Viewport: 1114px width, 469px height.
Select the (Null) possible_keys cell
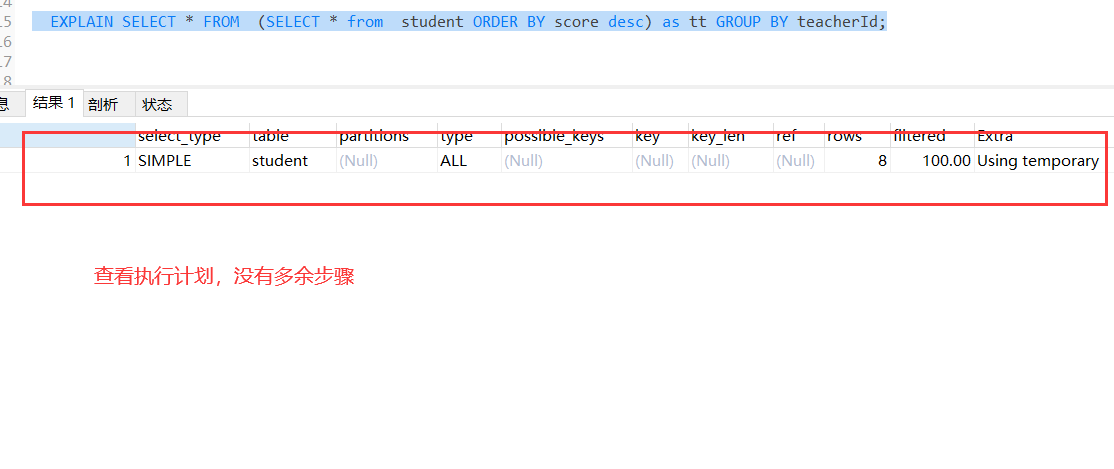[566, 161]
